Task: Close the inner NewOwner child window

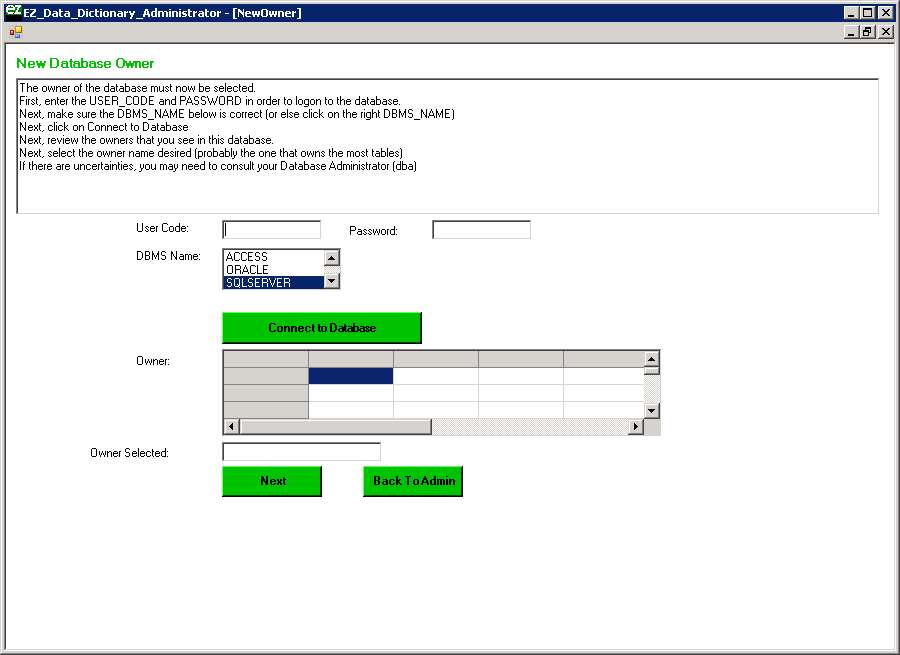Action: tap(885, 32)
